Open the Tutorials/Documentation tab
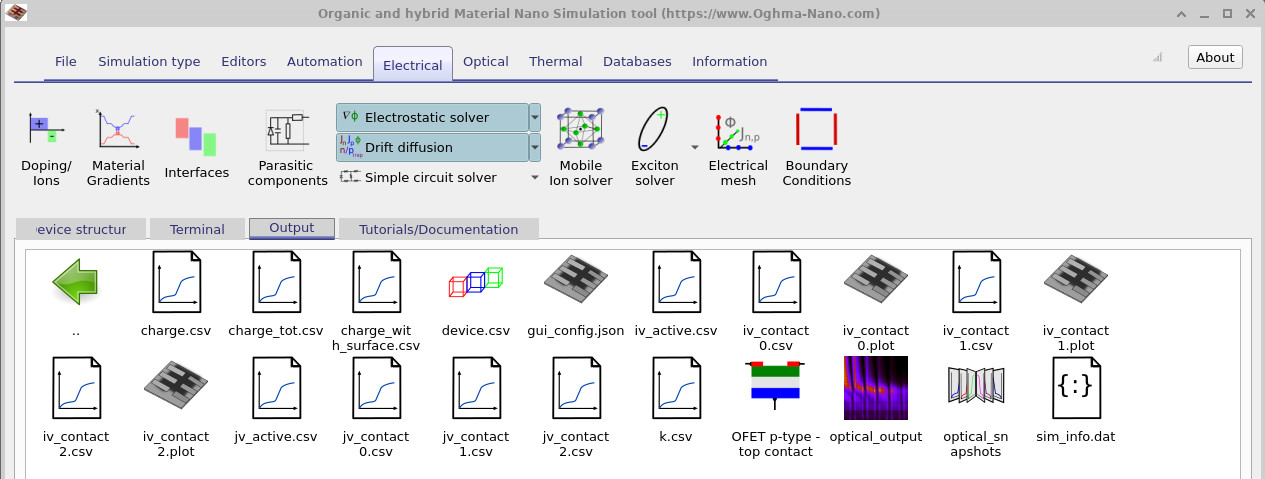 click(438, 229)
